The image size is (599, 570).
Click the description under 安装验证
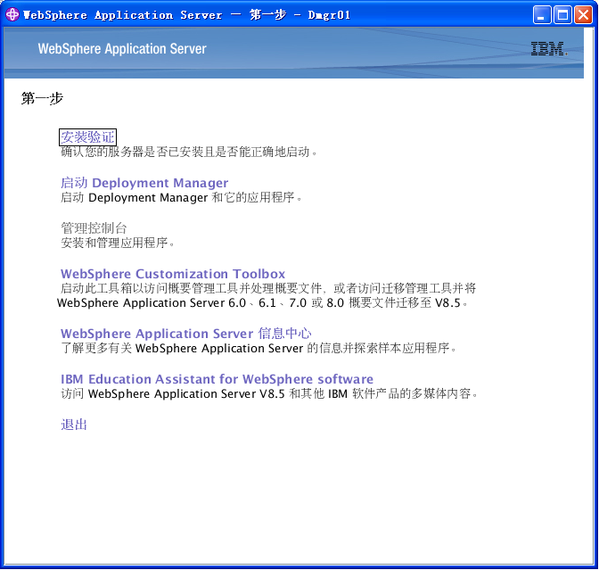coord(189,152)
